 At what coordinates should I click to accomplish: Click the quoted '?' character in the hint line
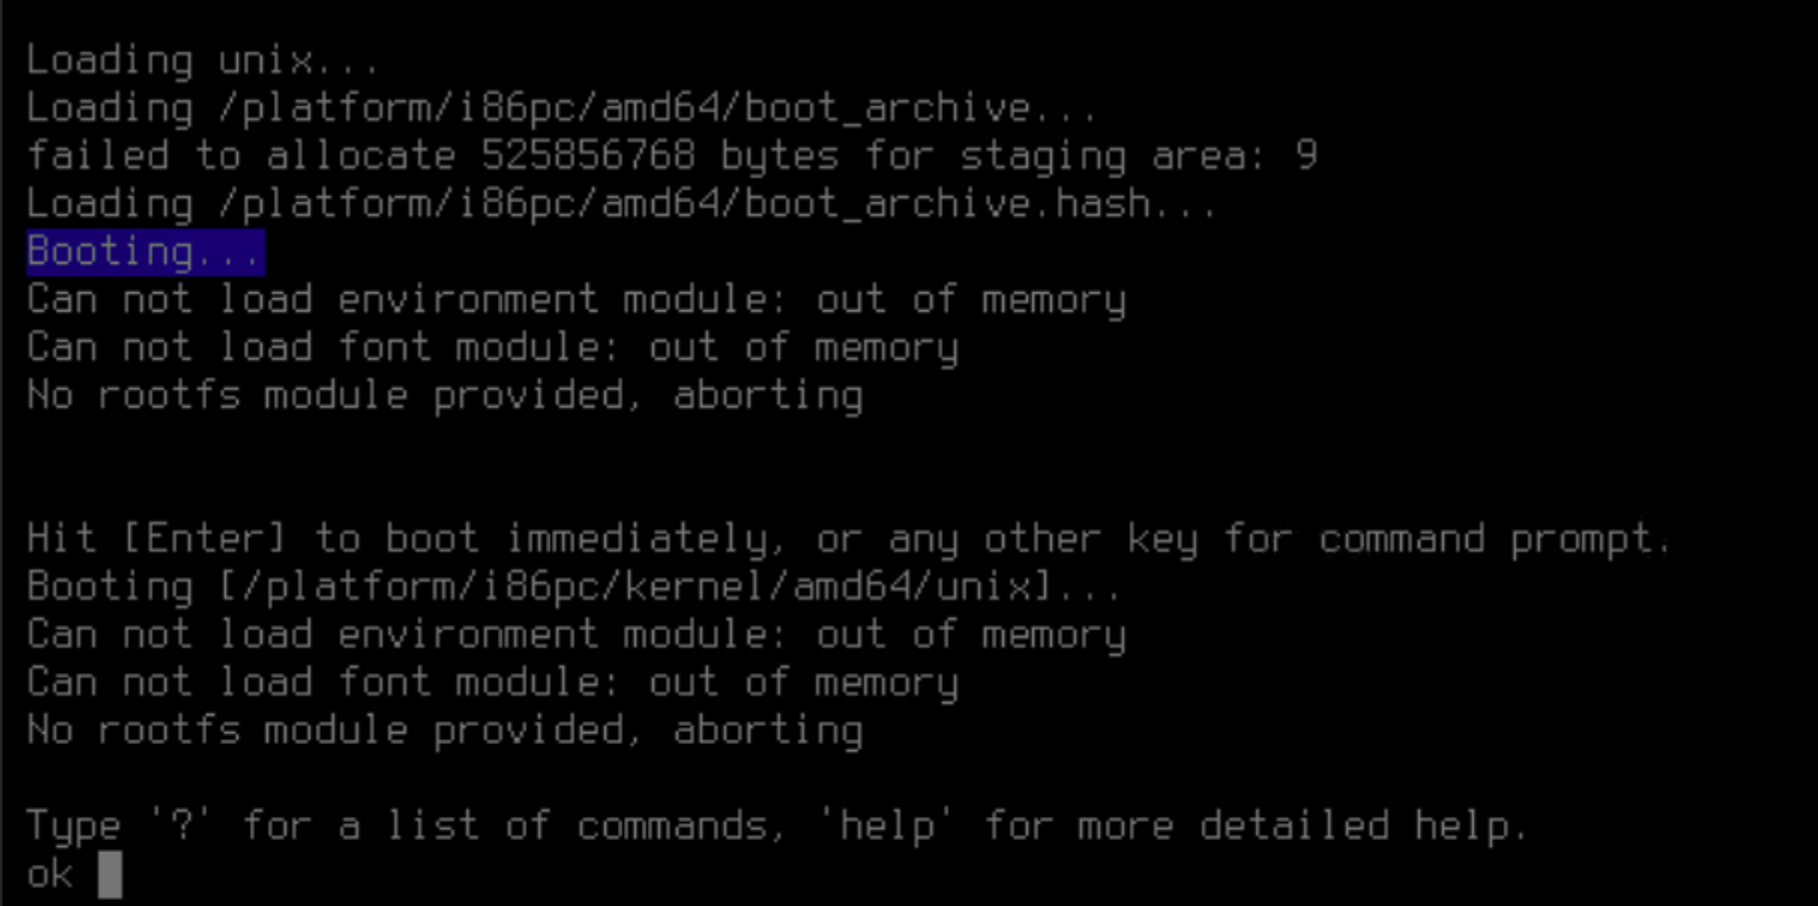(x=182, y=826)
